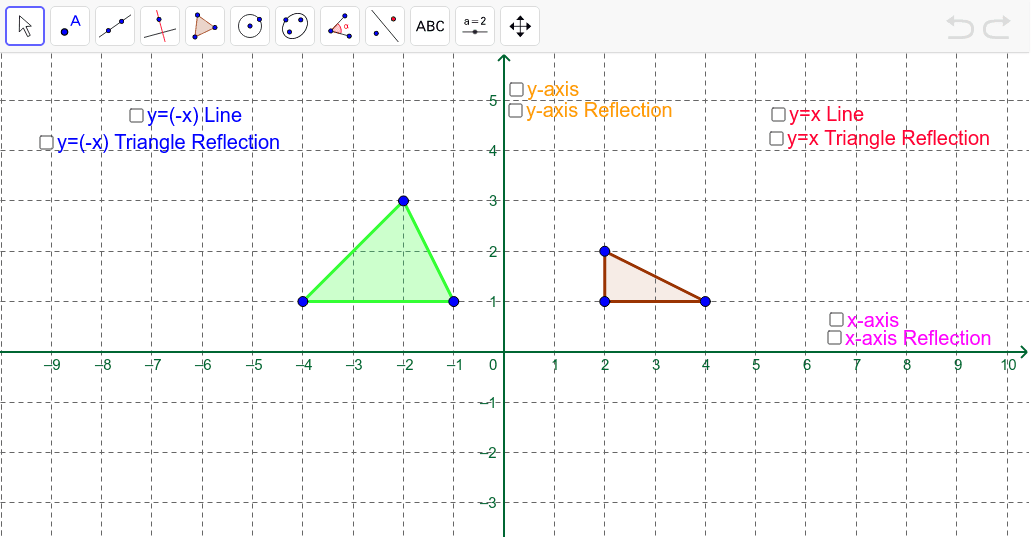Click the 'x-axis Reflection' label text
Screen dimensions: 1031x539
pos(918,338)
